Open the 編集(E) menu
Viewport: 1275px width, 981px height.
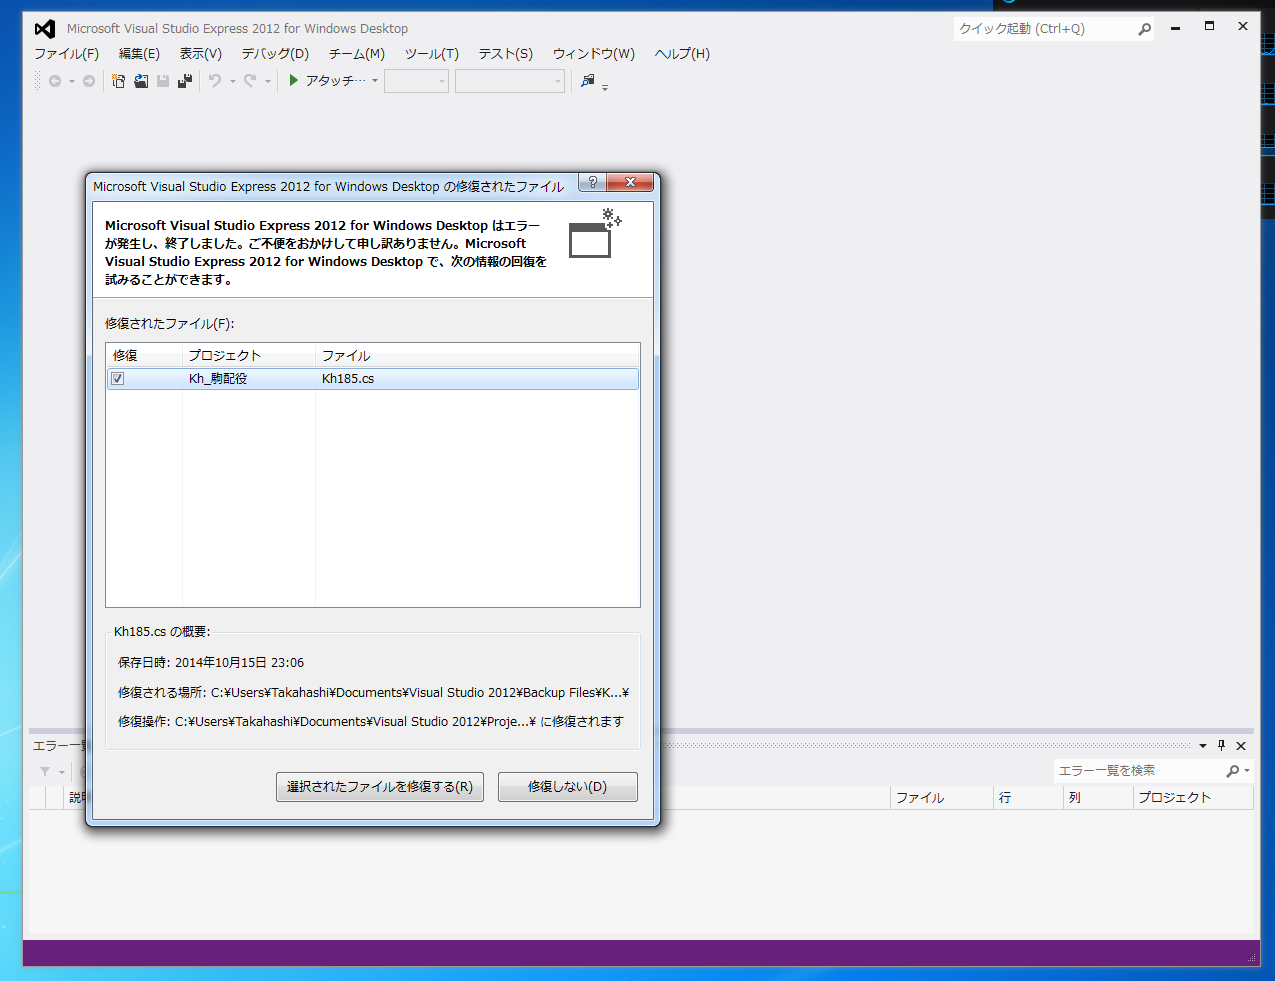coord(139,54)
